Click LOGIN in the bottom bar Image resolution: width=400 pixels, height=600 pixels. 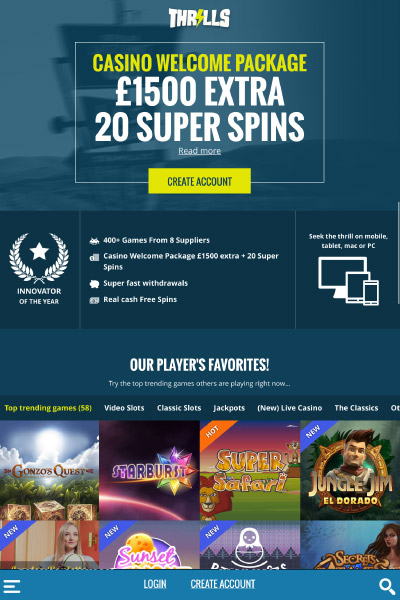155,584
